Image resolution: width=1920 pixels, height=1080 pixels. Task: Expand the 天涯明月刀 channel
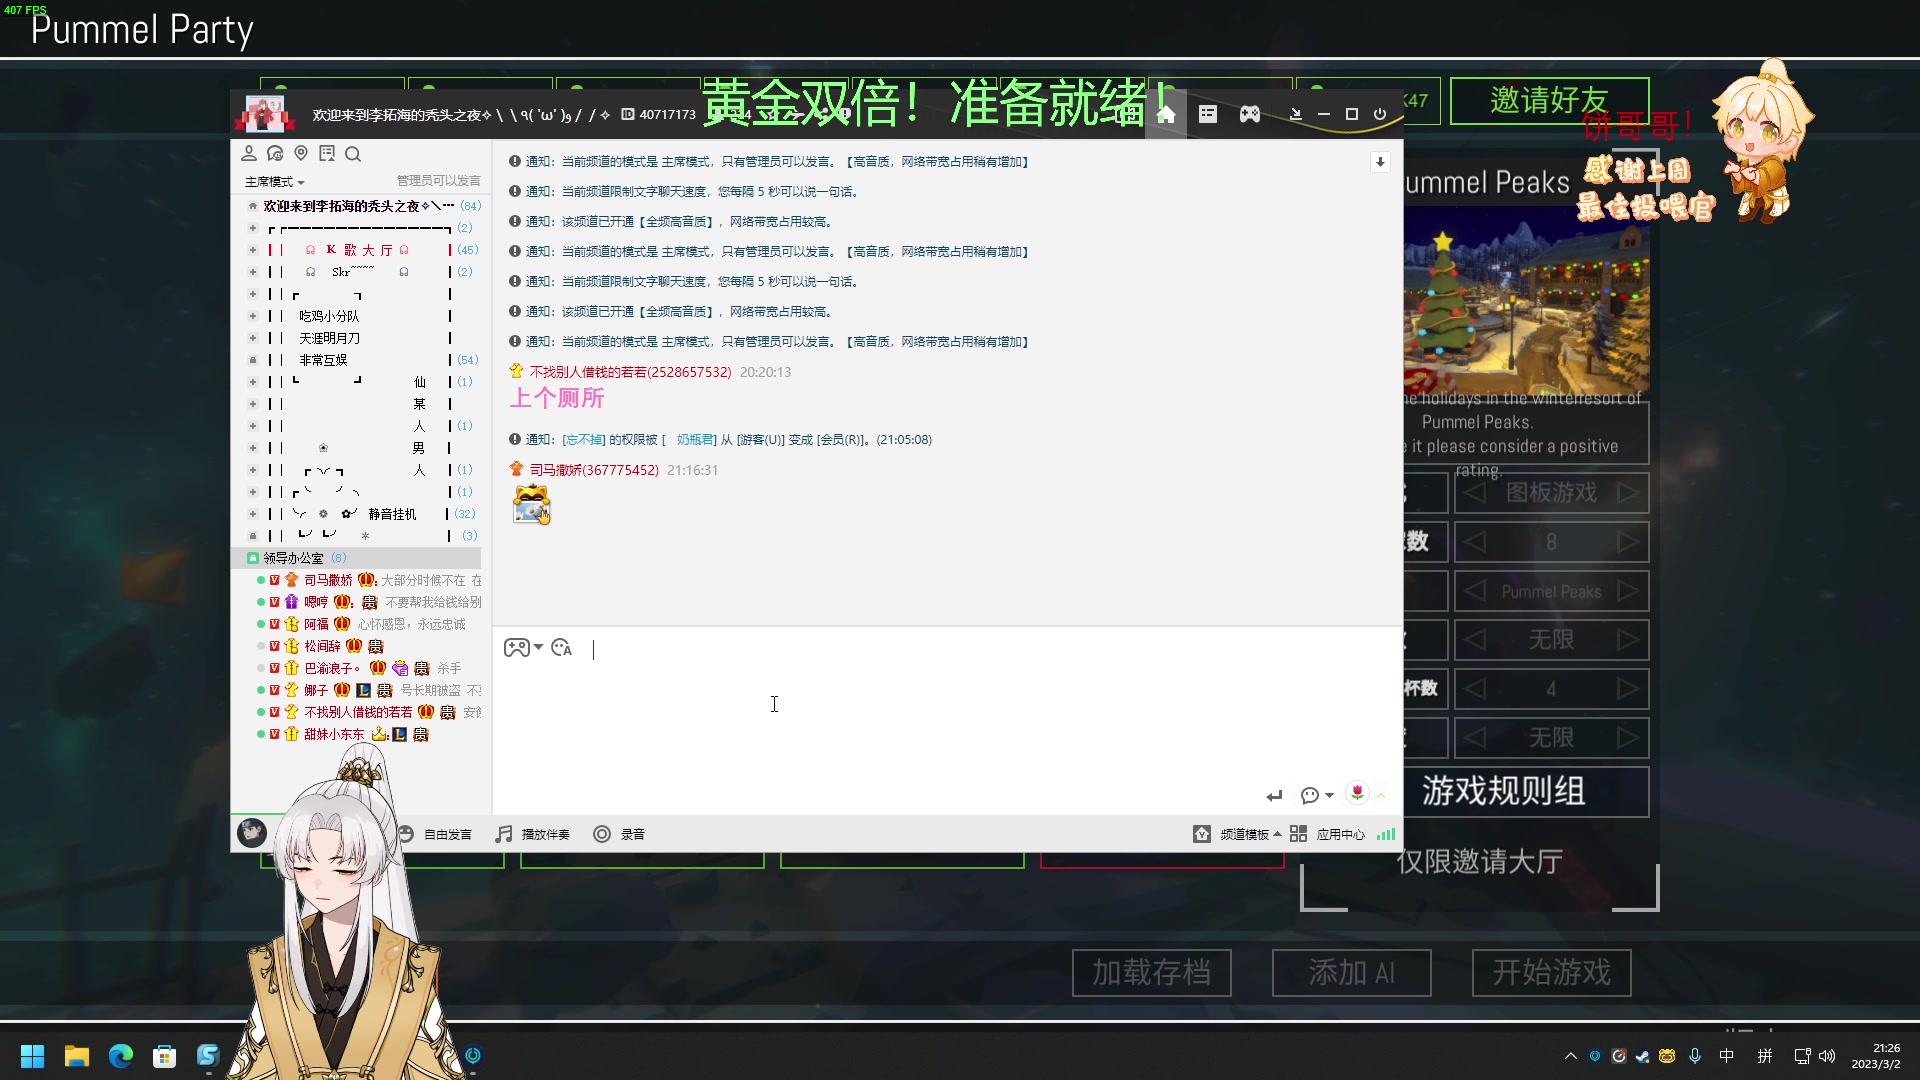point(253,338)
